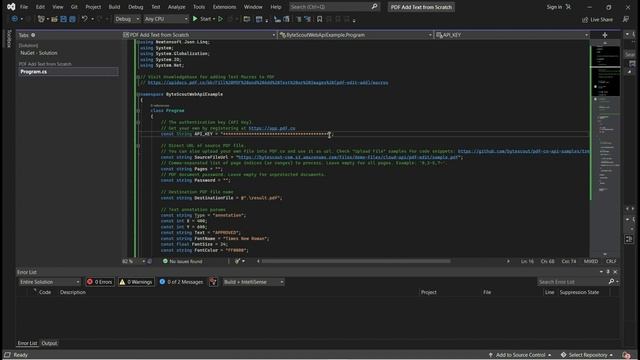Click the New Project toolbar icon
Screen dimensions: 640x360
pyautogui.click(x=41, y=19)
